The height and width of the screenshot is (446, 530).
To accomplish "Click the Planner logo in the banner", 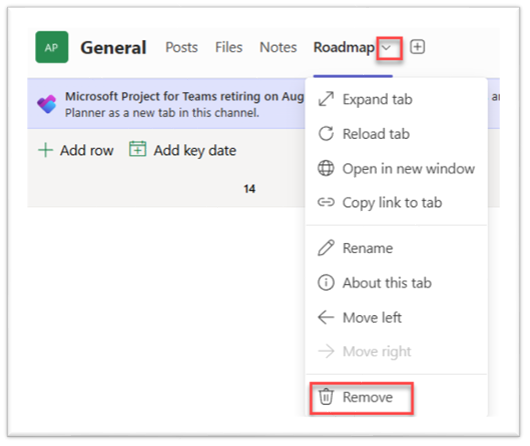I will (47, 104).
